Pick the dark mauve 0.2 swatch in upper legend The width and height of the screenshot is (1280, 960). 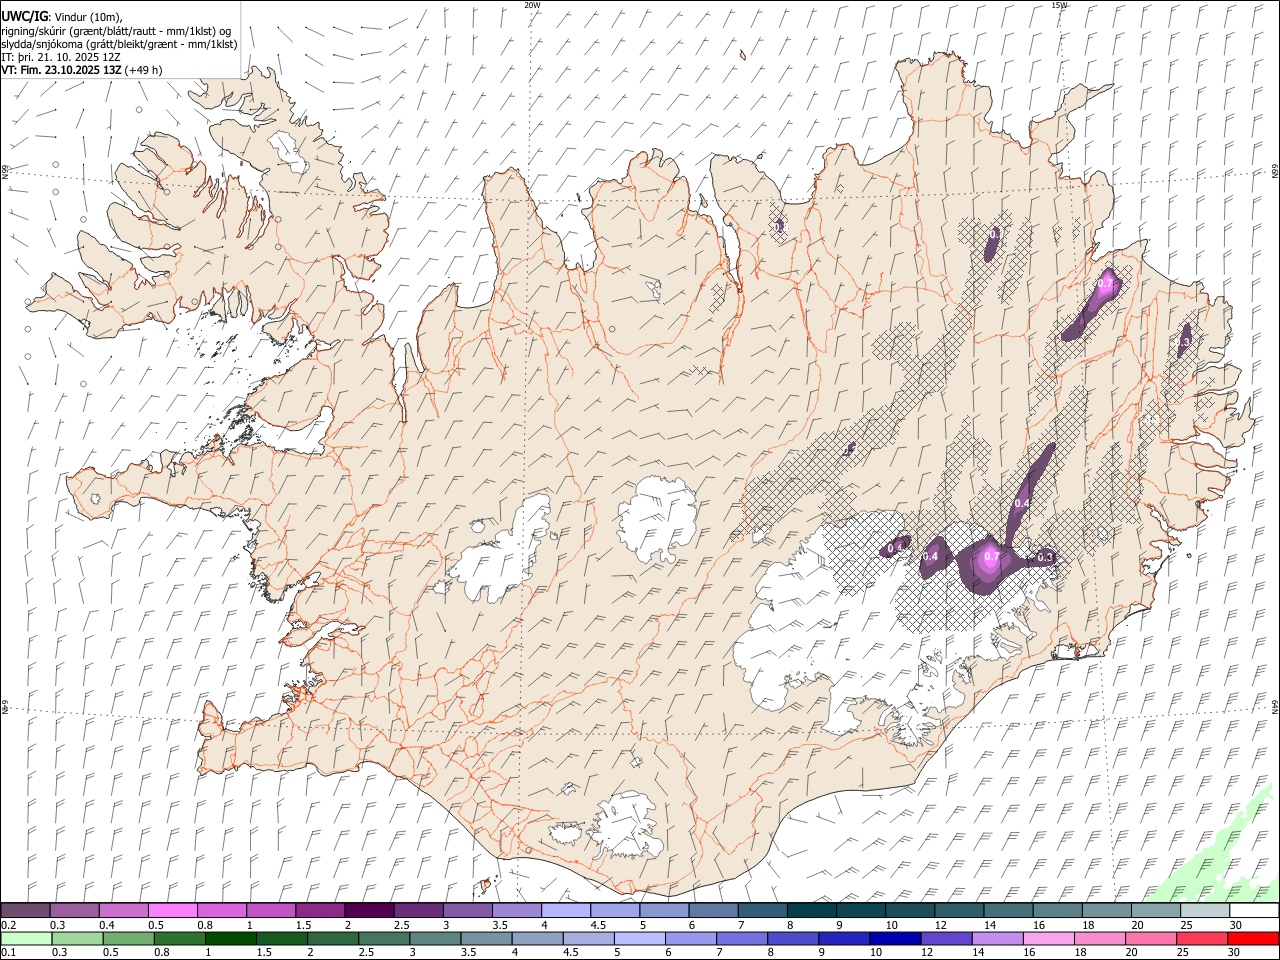click(25, 911)
